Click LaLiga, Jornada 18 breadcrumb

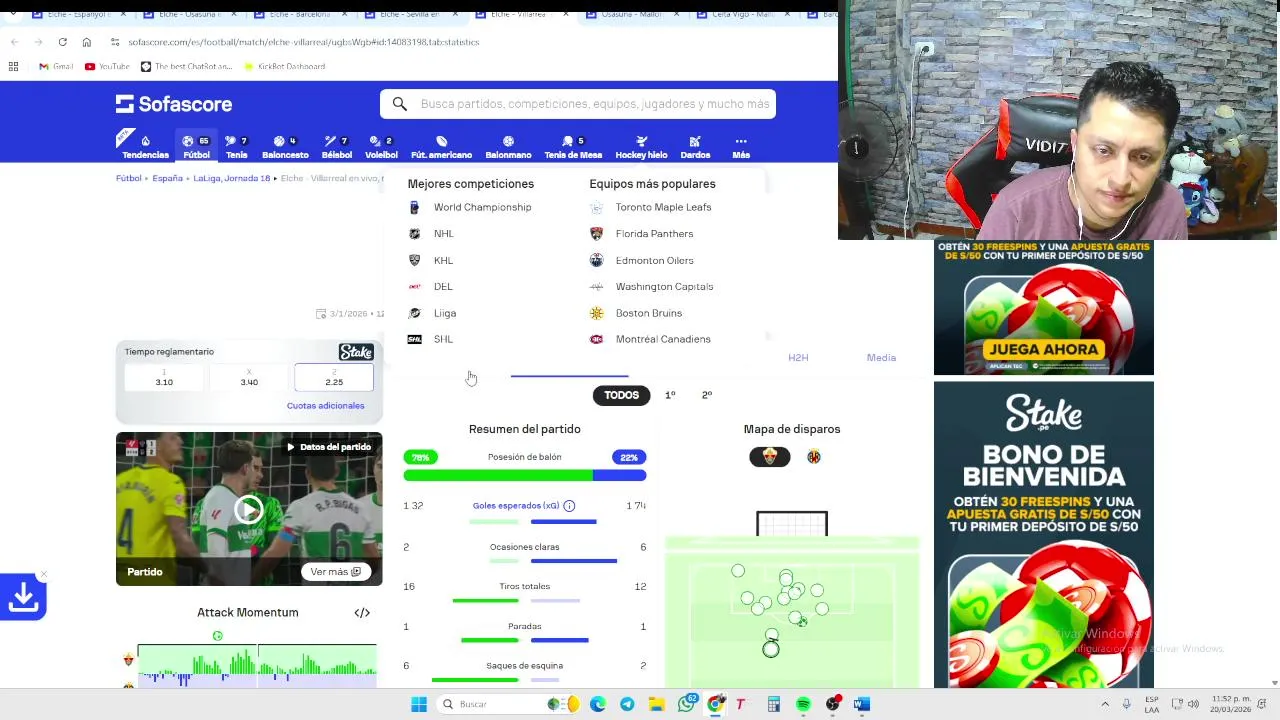point(232,178)
